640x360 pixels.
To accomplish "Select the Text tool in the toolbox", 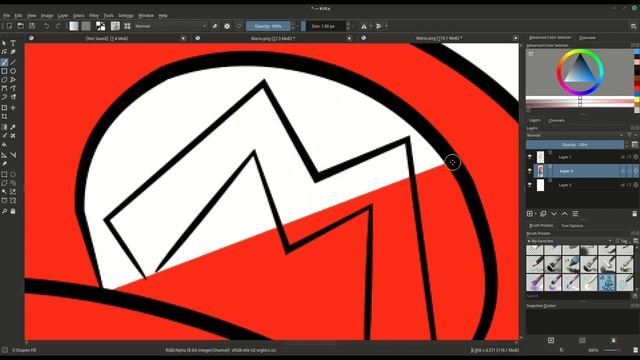I will [x=13, y=43].
